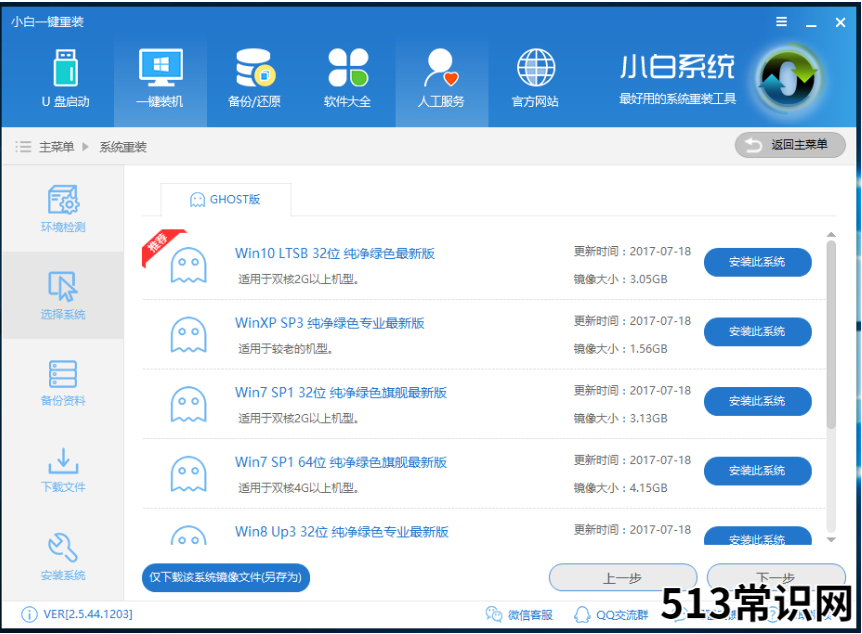This screenshot has height=634, width=862.
Task: Select the 一键装机 toolbar icon
Action: [160, 78]
